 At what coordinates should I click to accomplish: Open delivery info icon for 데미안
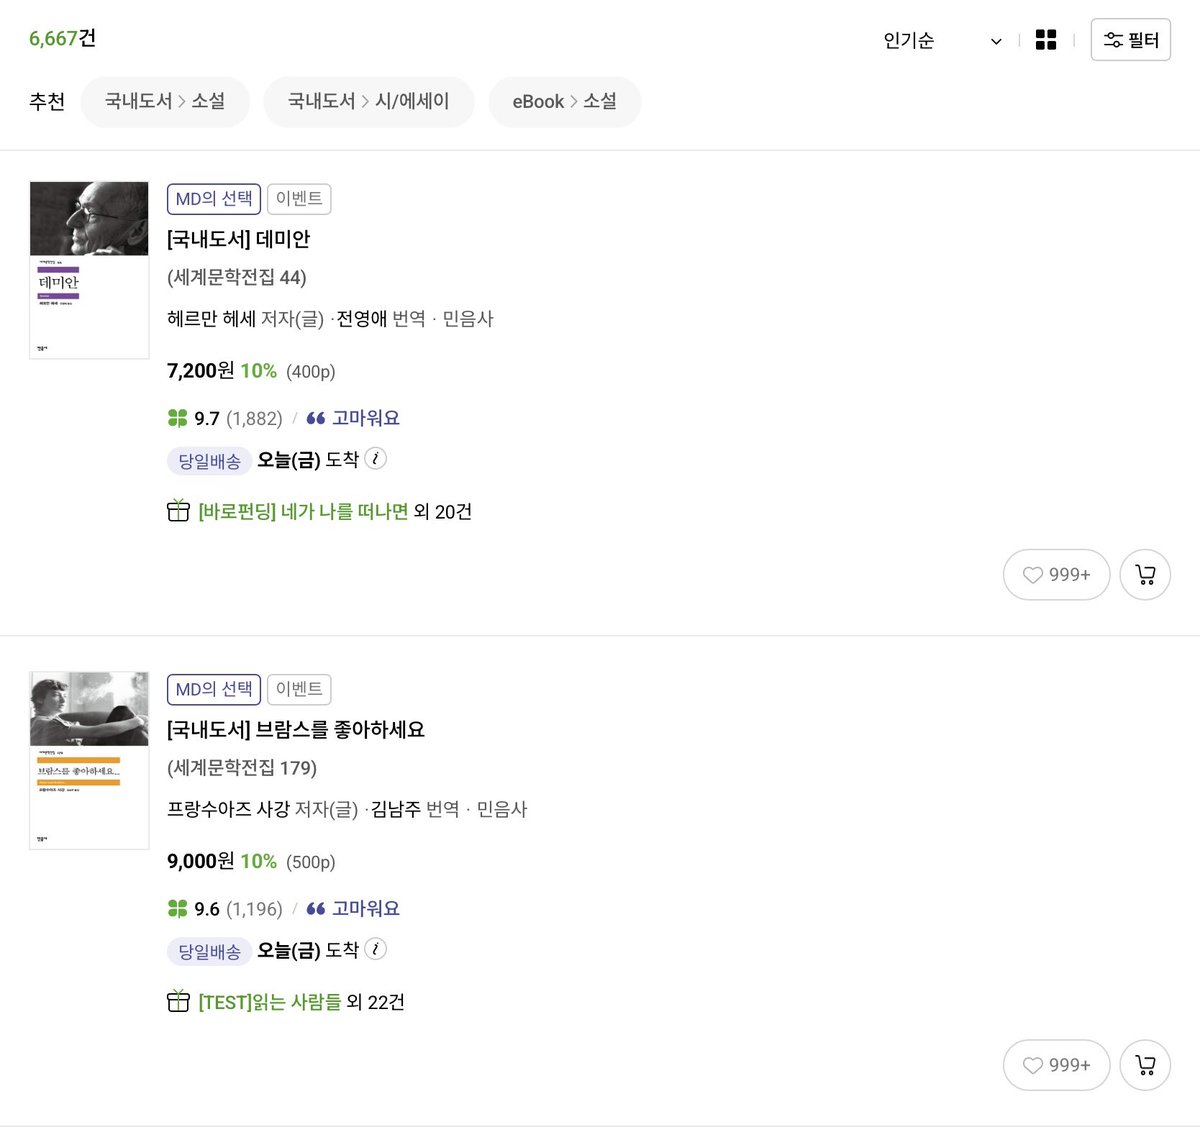(x=375, y=459)
